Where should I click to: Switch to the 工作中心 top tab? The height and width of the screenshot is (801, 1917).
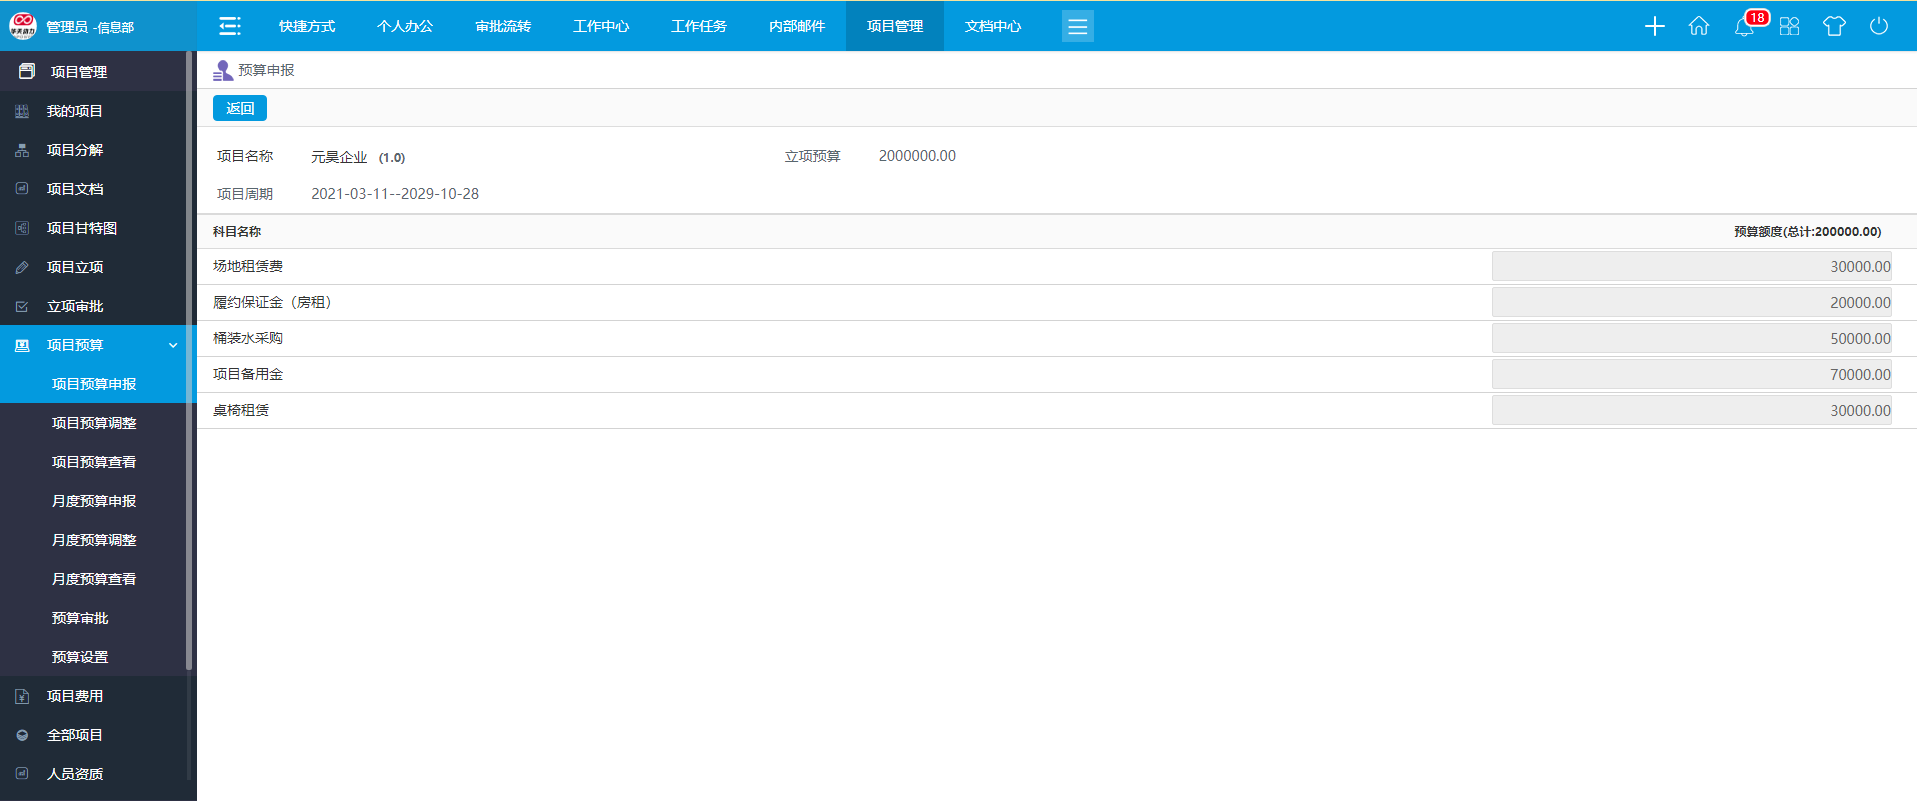pos(601,26)
